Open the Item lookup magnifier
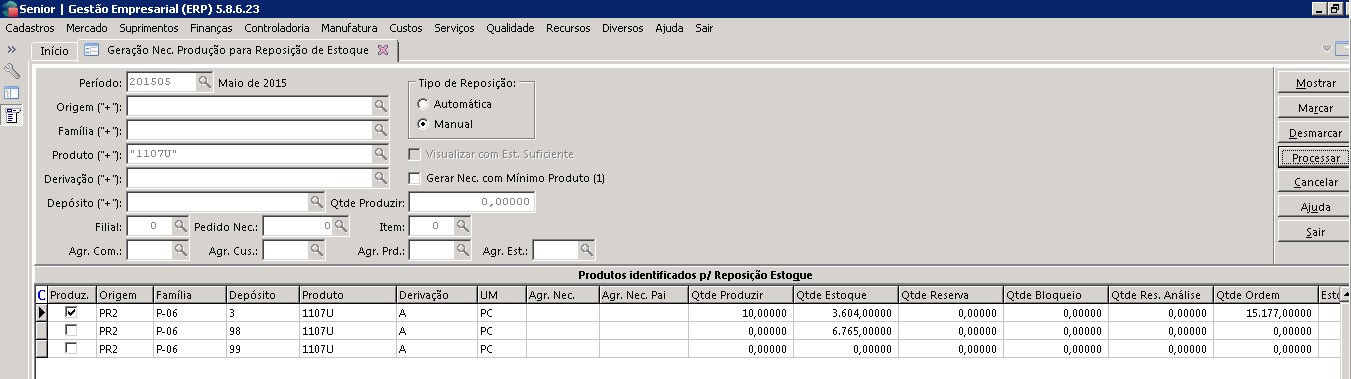This screenshot has height=379, width=1351. pyautogui.click(x=463, y=226)
